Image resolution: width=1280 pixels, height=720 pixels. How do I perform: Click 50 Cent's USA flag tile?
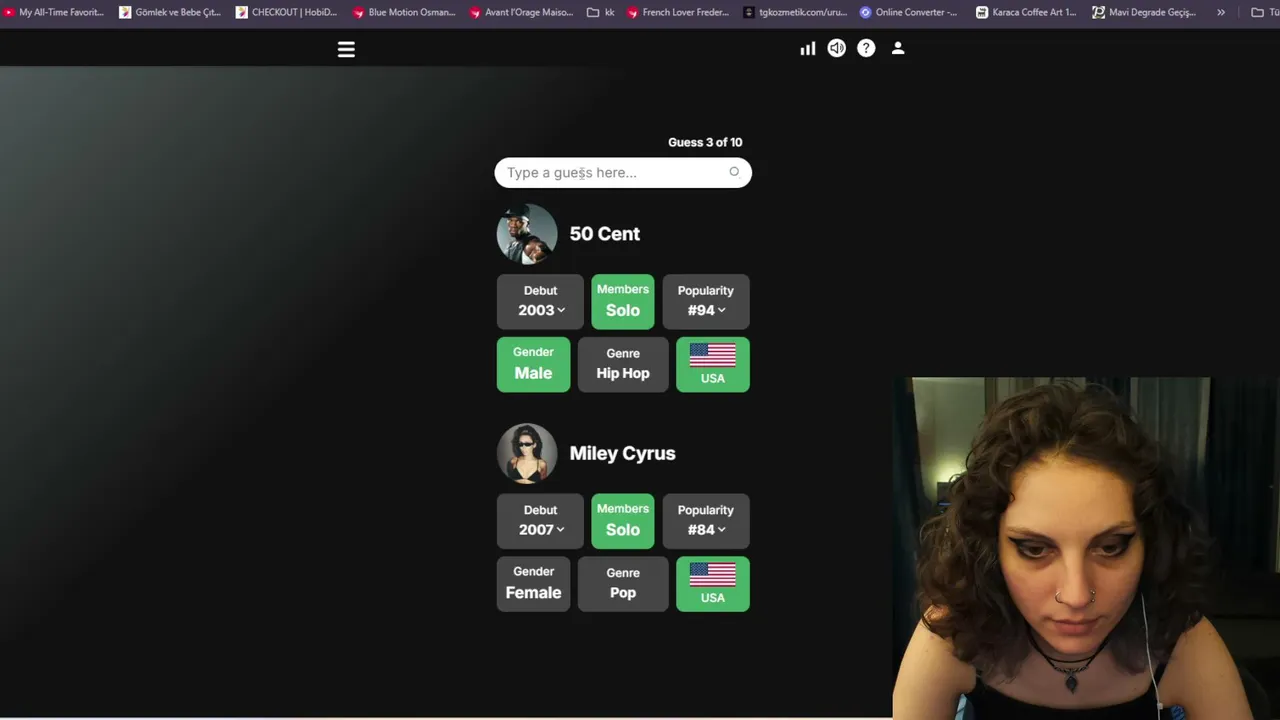click(713, 364)
